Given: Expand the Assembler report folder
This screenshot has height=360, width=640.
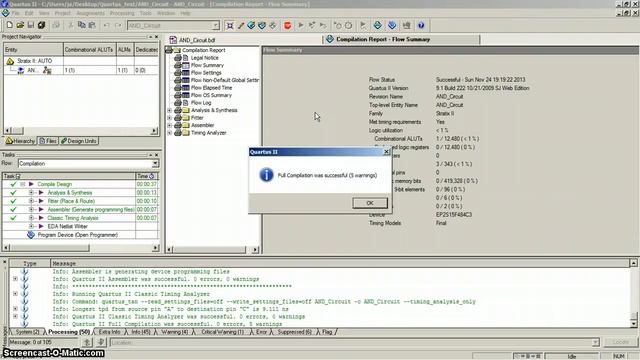Looking at the screenshot, I should pyautogui.click(x=169, y=125).
